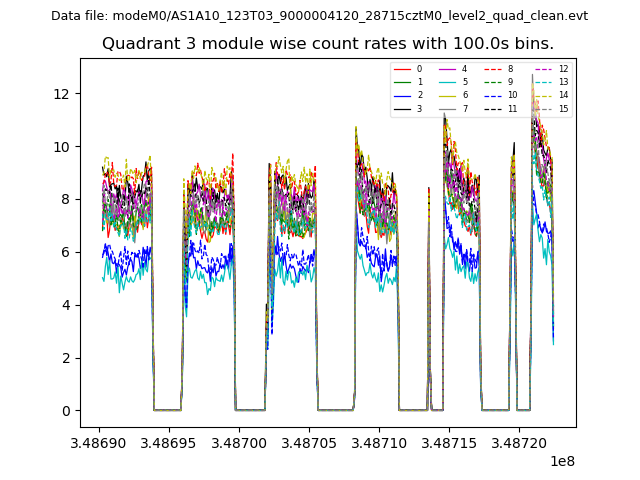Click the data file path text
Image resolution: width=640 pixels, height=480 pixels.
319,16
